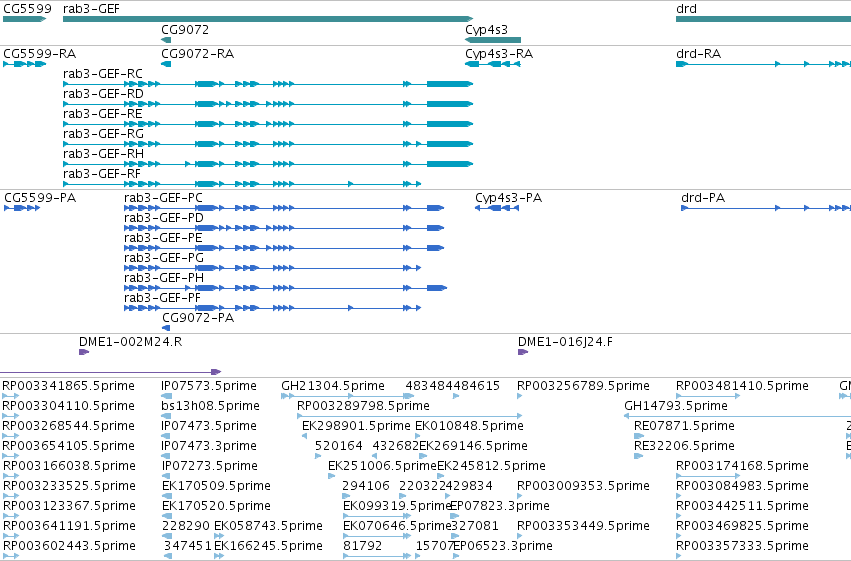Open EST RP003641191.5prime
This screenshot has height=561, width=851.
tap(69, 526)
